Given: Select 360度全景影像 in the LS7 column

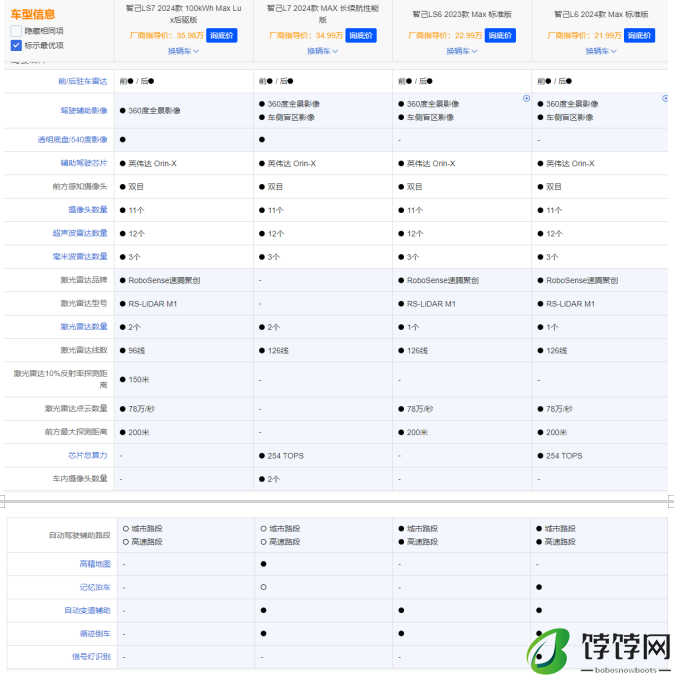Looking at the screenshot, I should [154, 110].
